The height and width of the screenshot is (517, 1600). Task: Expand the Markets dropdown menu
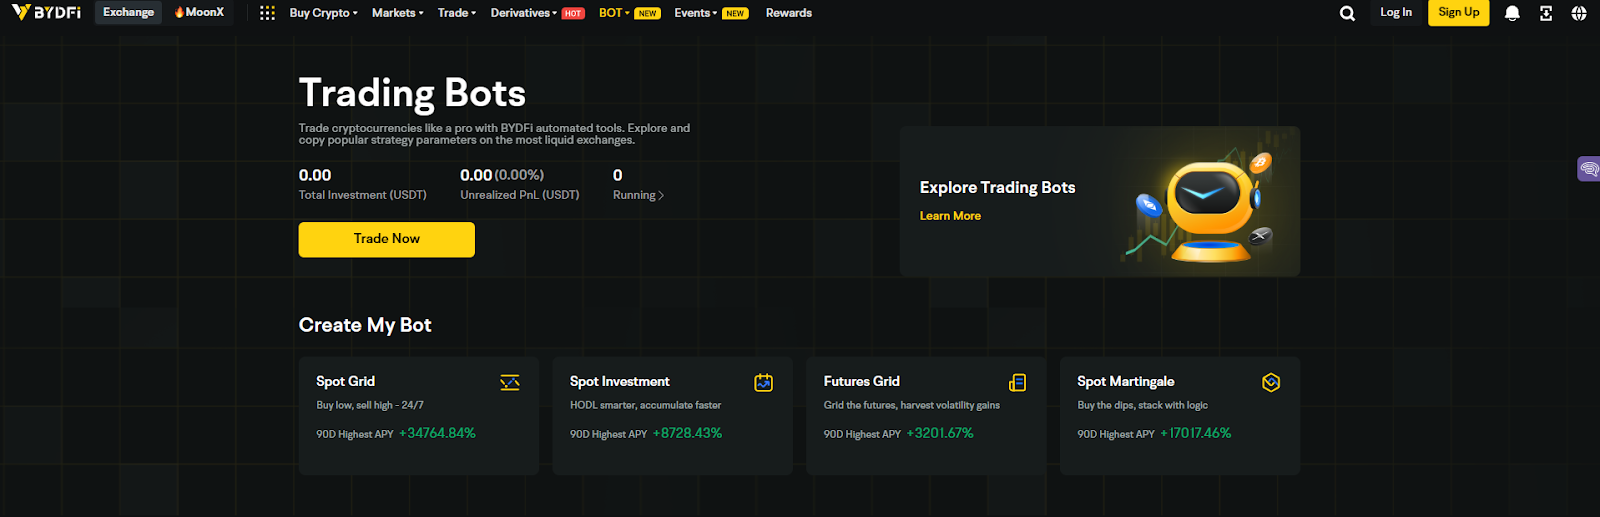pos(397,13)
